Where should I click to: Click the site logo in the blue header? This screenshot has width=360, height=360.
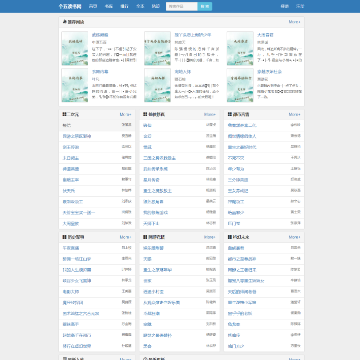[x=70, y=6]
